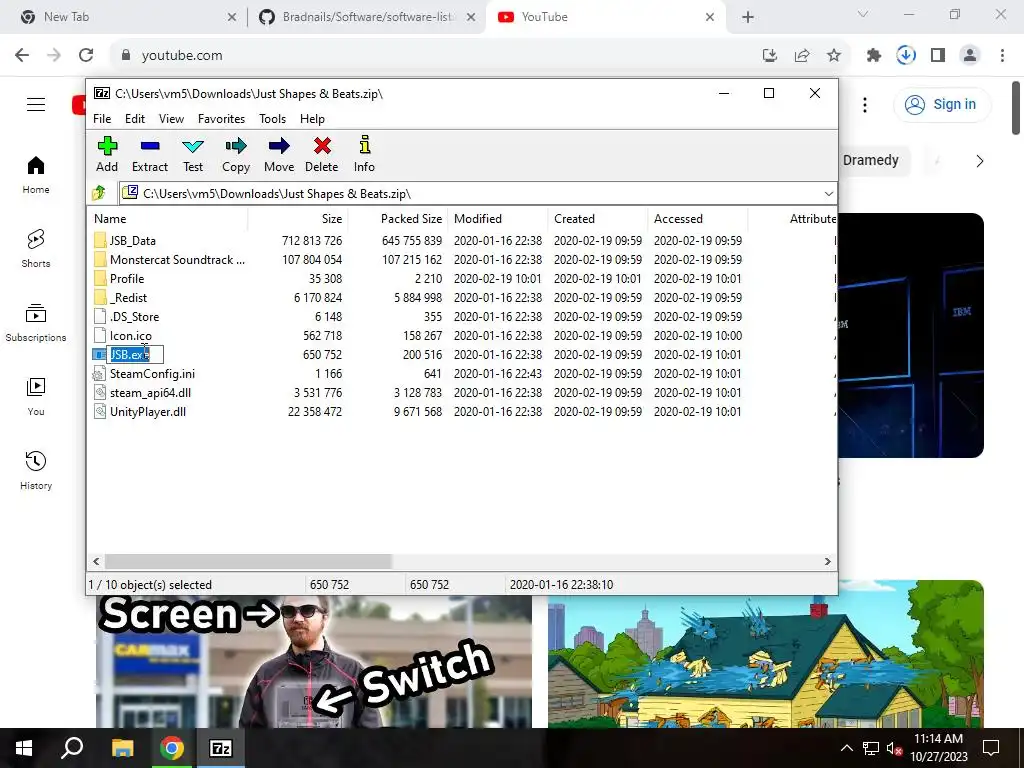Screen dimensions: 1024x768
Task: Bookmark this page with star icon
Action: 834,56
